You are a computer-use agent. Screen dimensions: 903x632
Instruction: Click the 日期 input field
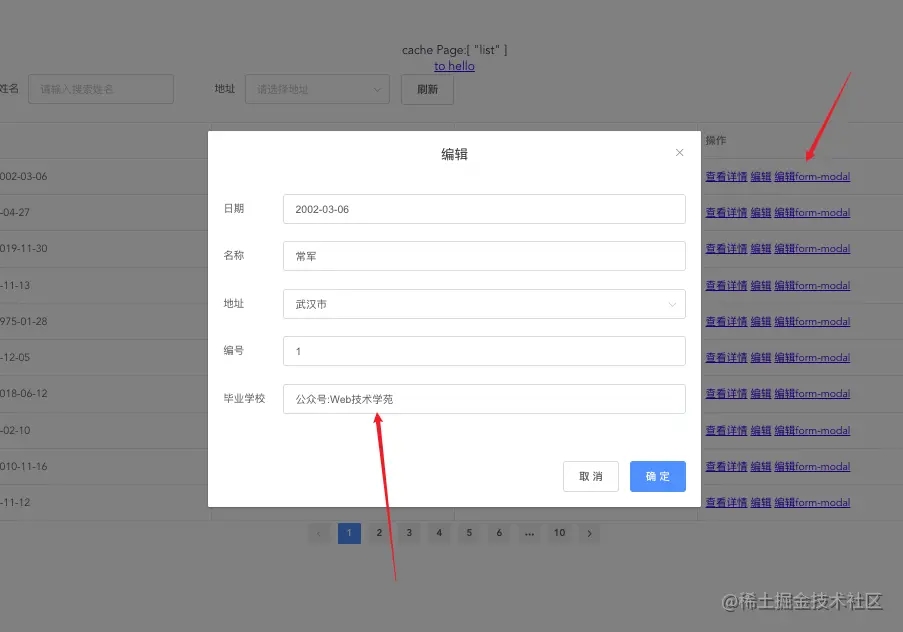pos(484,209)
